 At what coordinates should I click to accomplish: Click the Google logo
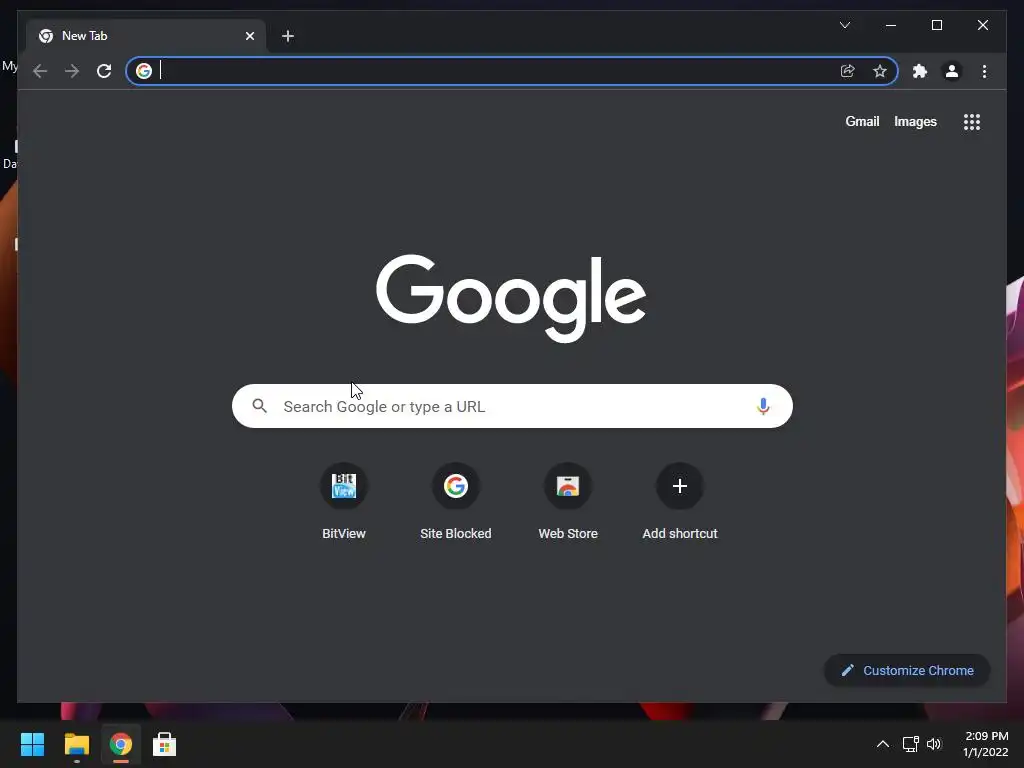(511, 298)
